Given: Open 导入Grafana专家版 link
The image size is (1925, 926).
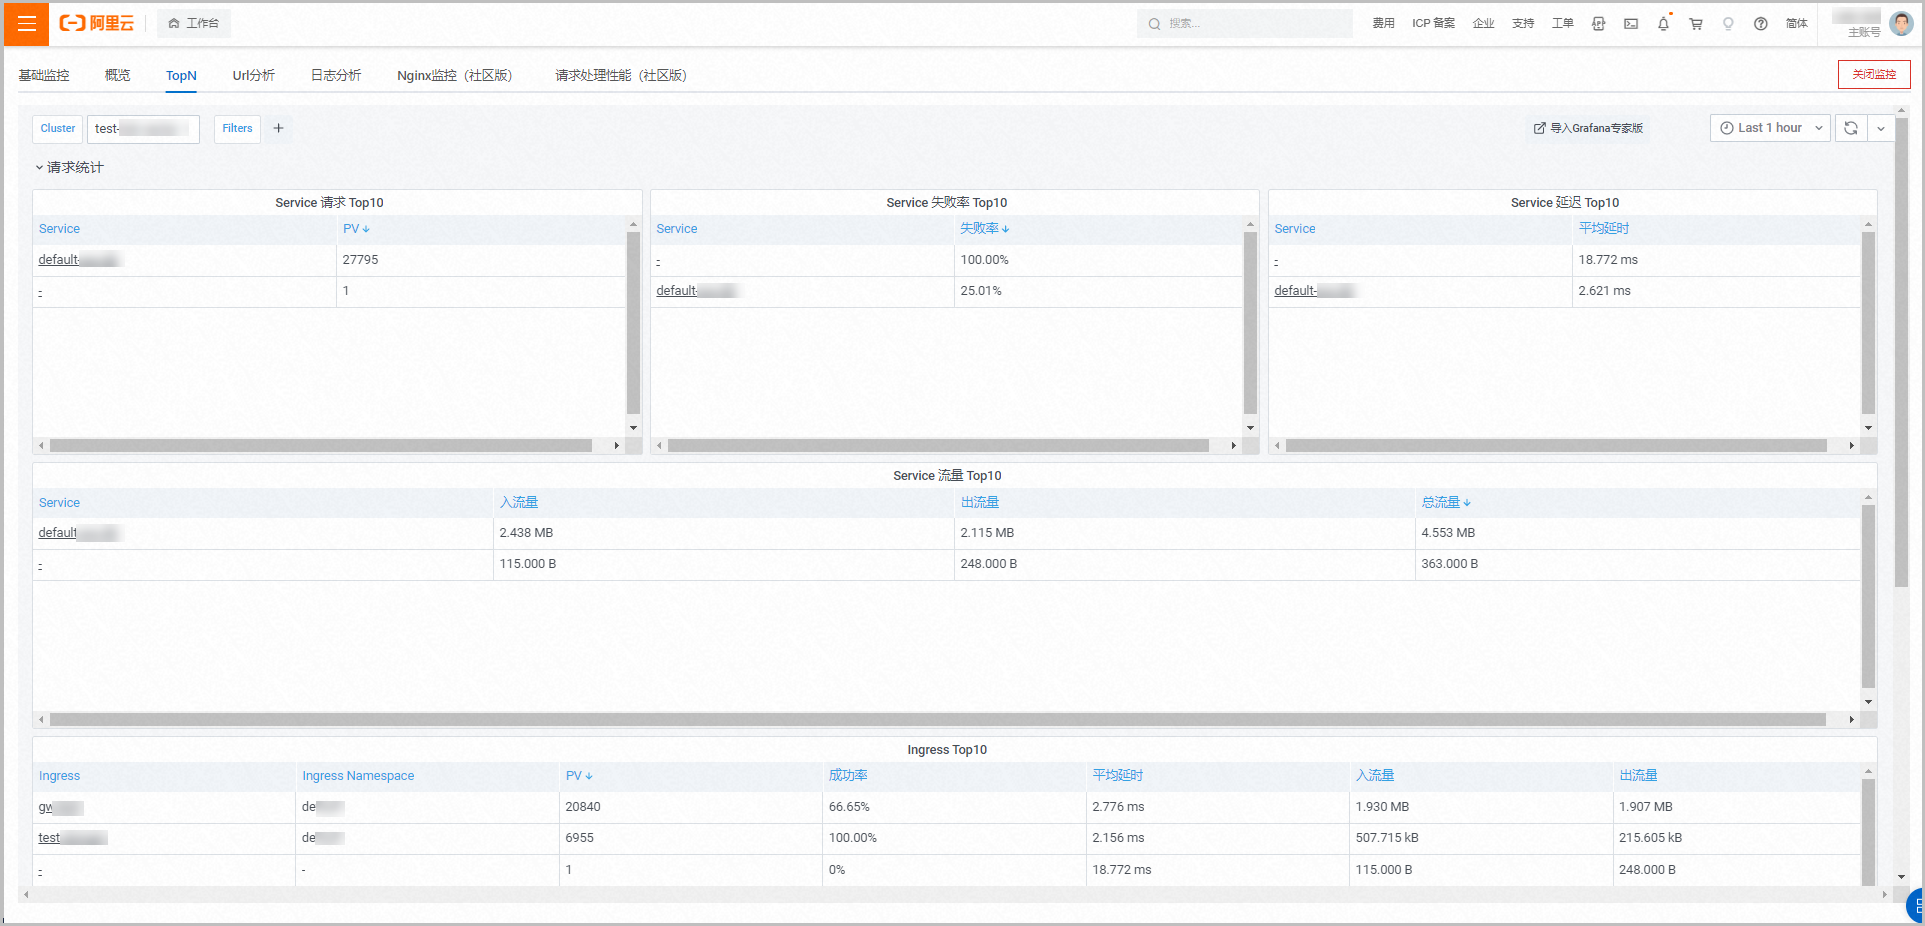Looking at the screenshot, I should pyautogui.click(x=1589, y=128).
